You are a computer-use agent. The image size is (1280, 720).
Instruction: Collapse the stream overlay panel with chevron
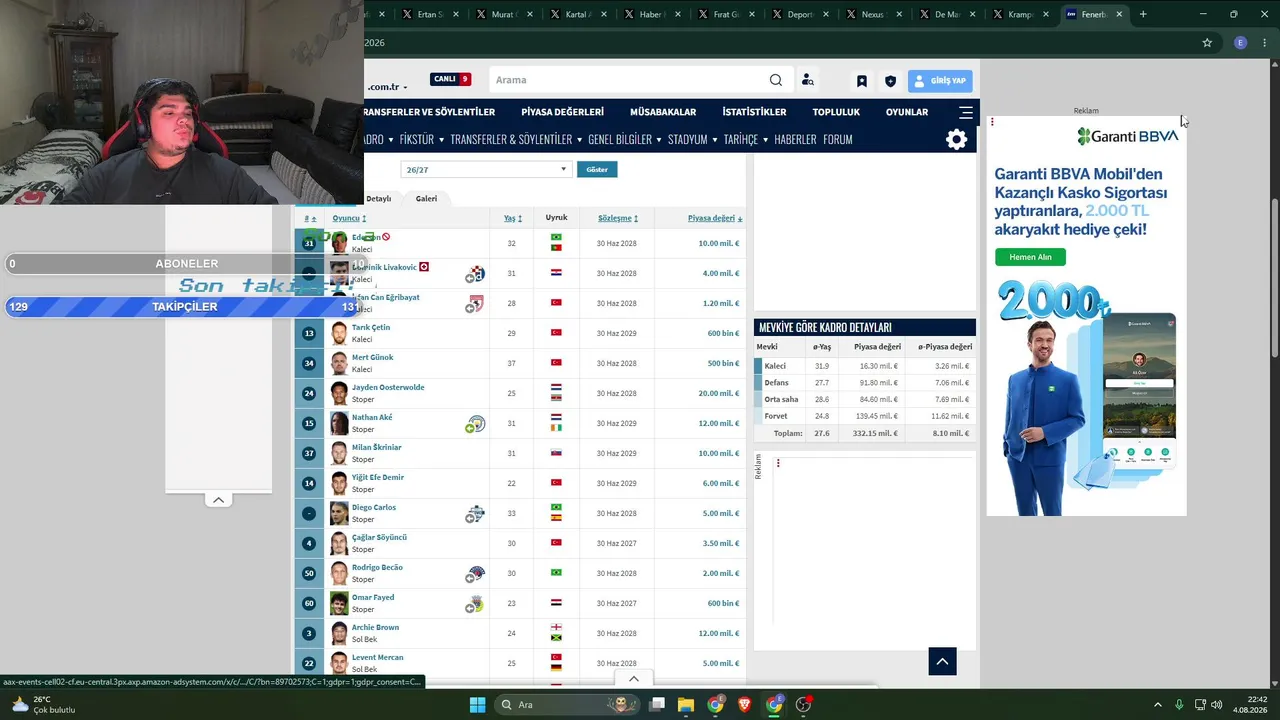tap(218, 500)
